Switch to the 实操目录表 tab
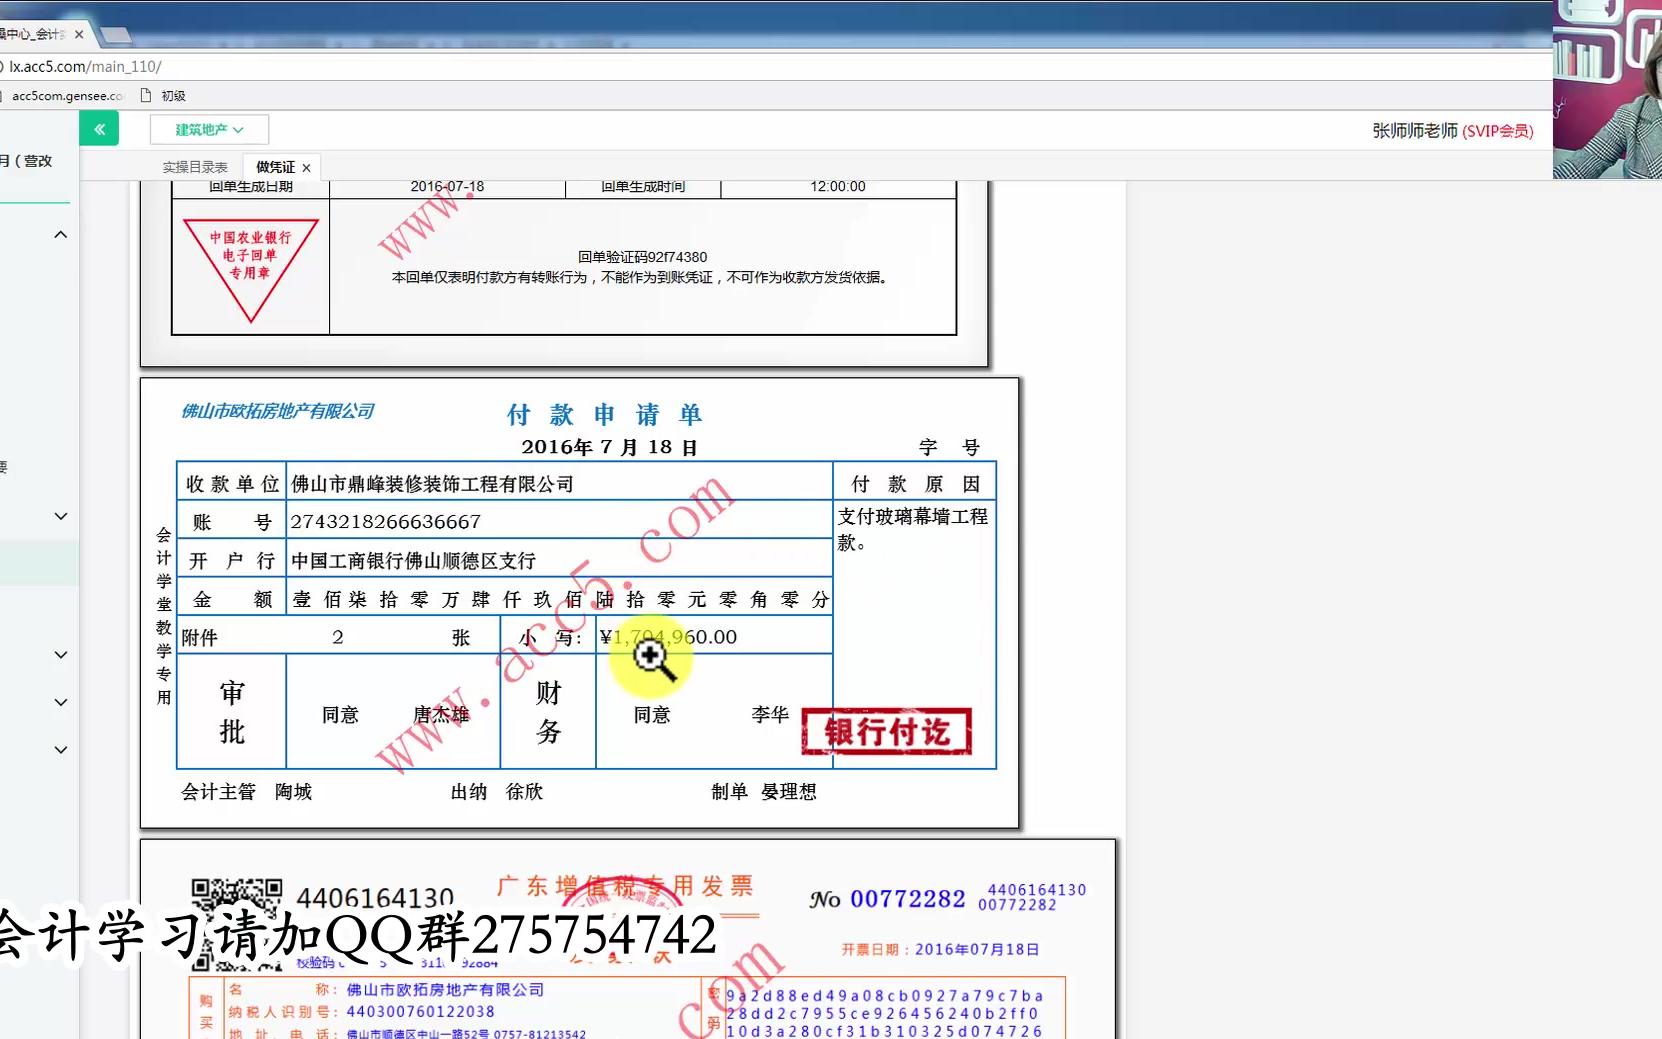Image resolution: width=1662 pixels, height=1039 pixels. point(194,166)
